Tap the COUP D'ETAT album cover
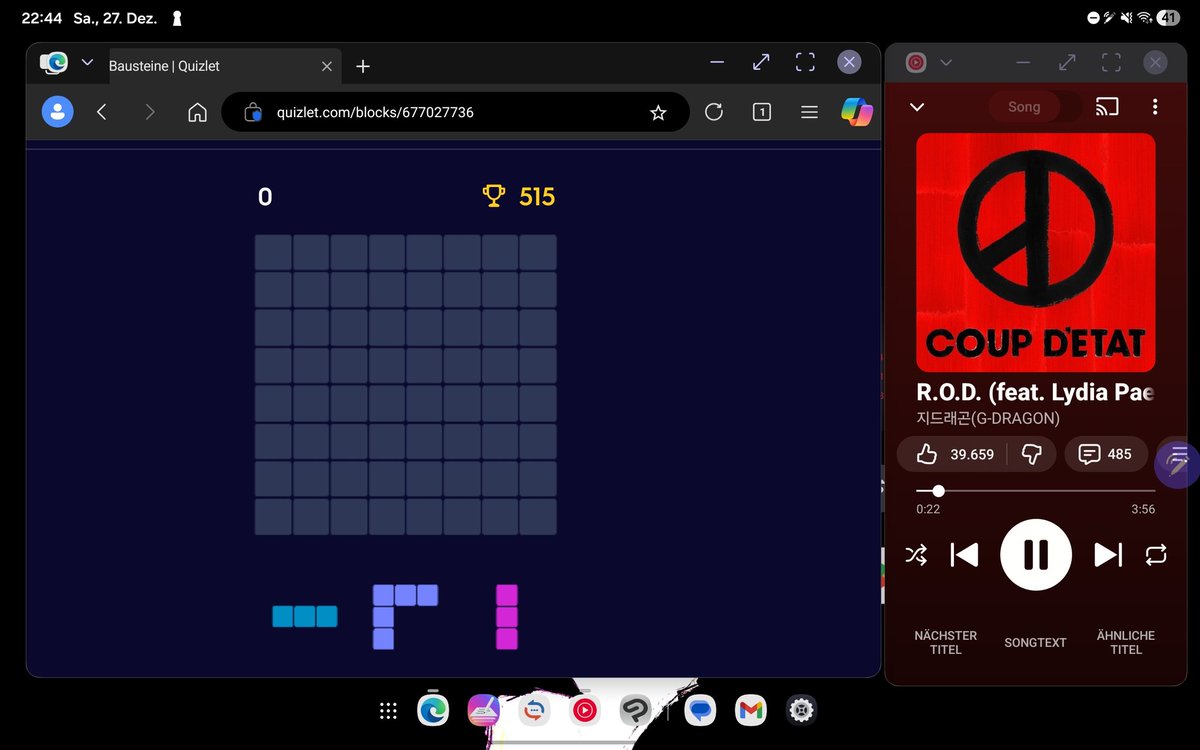The image size is (1200, 750). tap(1036, 252)
